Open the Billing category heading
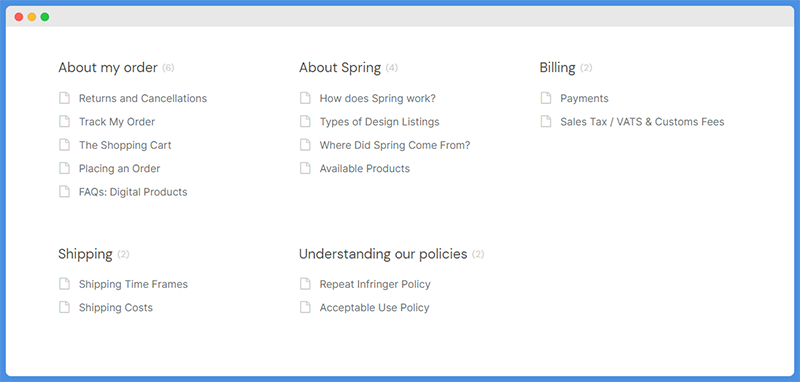 pyautogui.click(x=557, y=68)
